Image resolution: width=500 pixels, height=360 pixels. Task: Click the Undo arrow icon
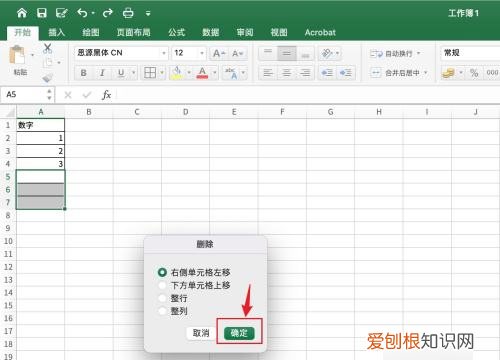pos(82,13)
